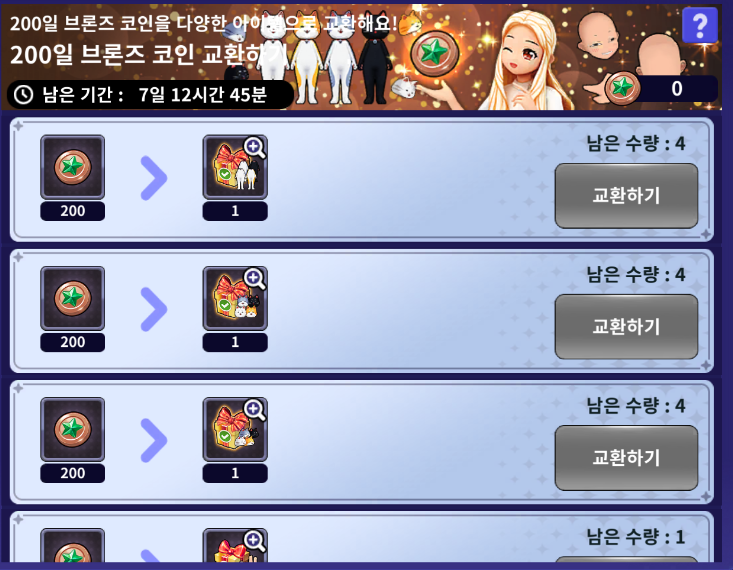This screenshot has width=733, height=570.
Task: Click the magnifier on second row reward
Action: 254,279
